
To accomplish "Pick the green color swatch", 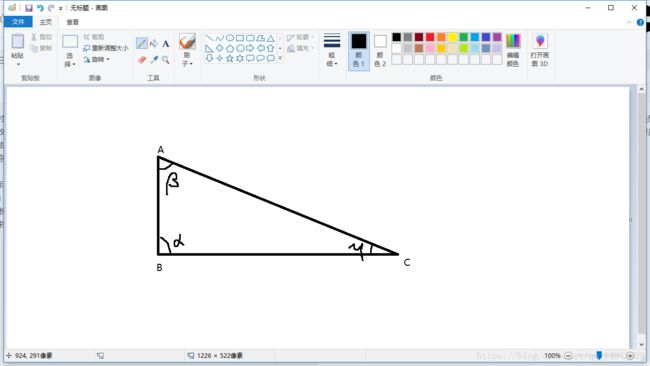I will (x=463, y=37).
